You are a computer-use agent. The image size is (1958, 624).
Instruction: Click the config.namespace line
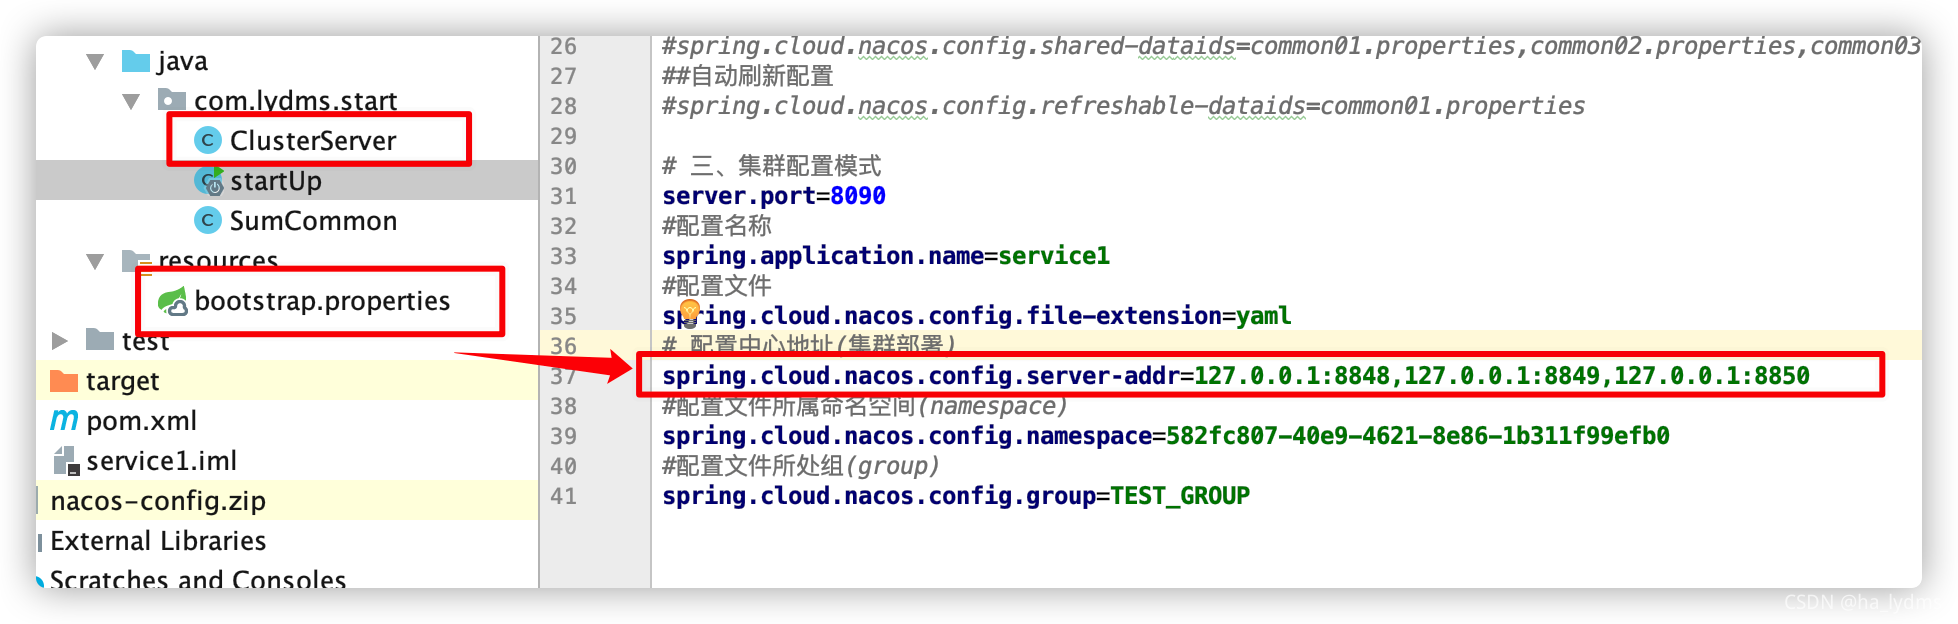(x=1165, y=436)
